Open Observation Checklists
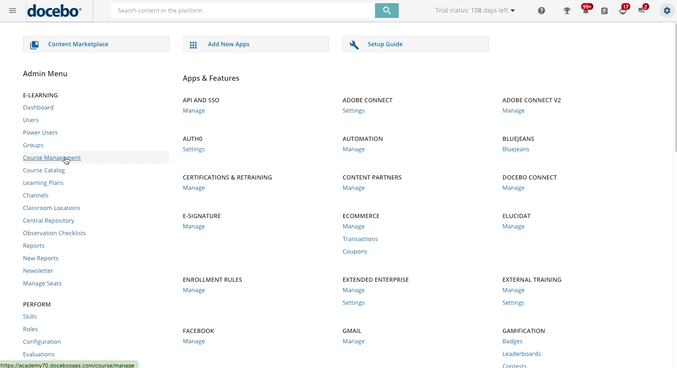Viewport: 677px width, 368px height. (x=54, y=233)
